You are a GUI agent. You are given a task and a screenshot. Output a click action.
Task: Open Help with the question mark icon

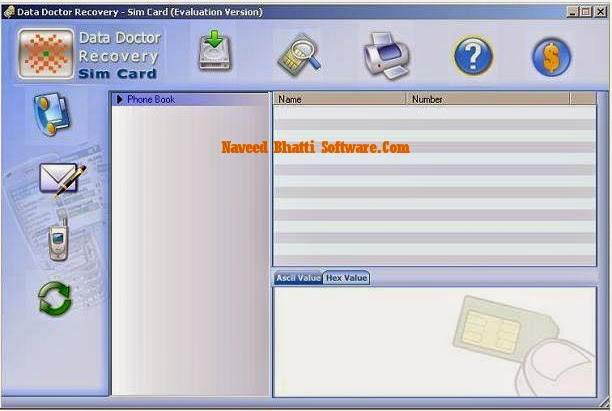coord(473,56)
